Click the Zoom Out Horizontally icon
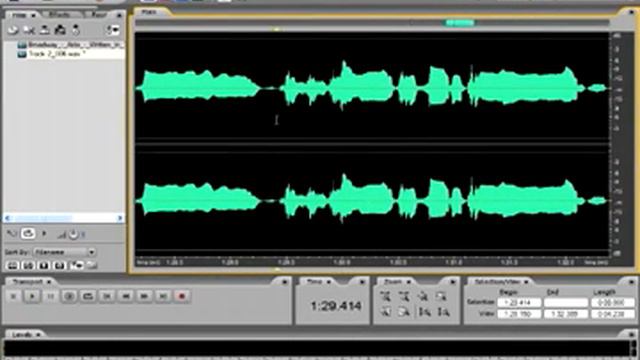 (404, 296)
